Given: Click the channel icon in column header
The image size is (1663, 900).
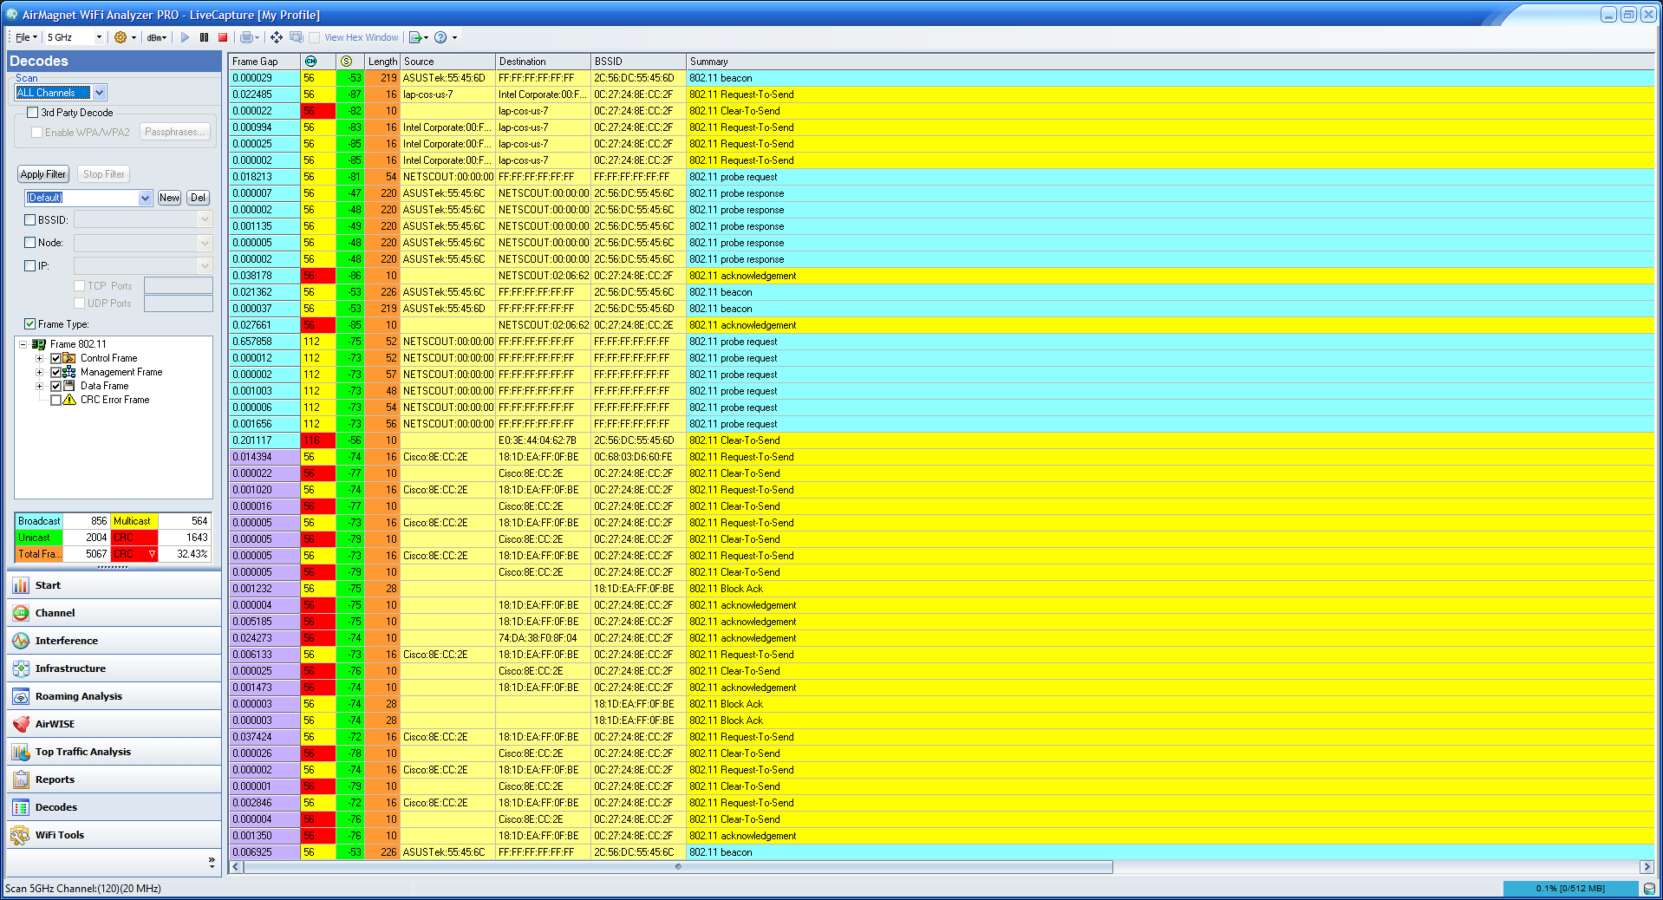Looking at the screenshot, I should point(310,61).
